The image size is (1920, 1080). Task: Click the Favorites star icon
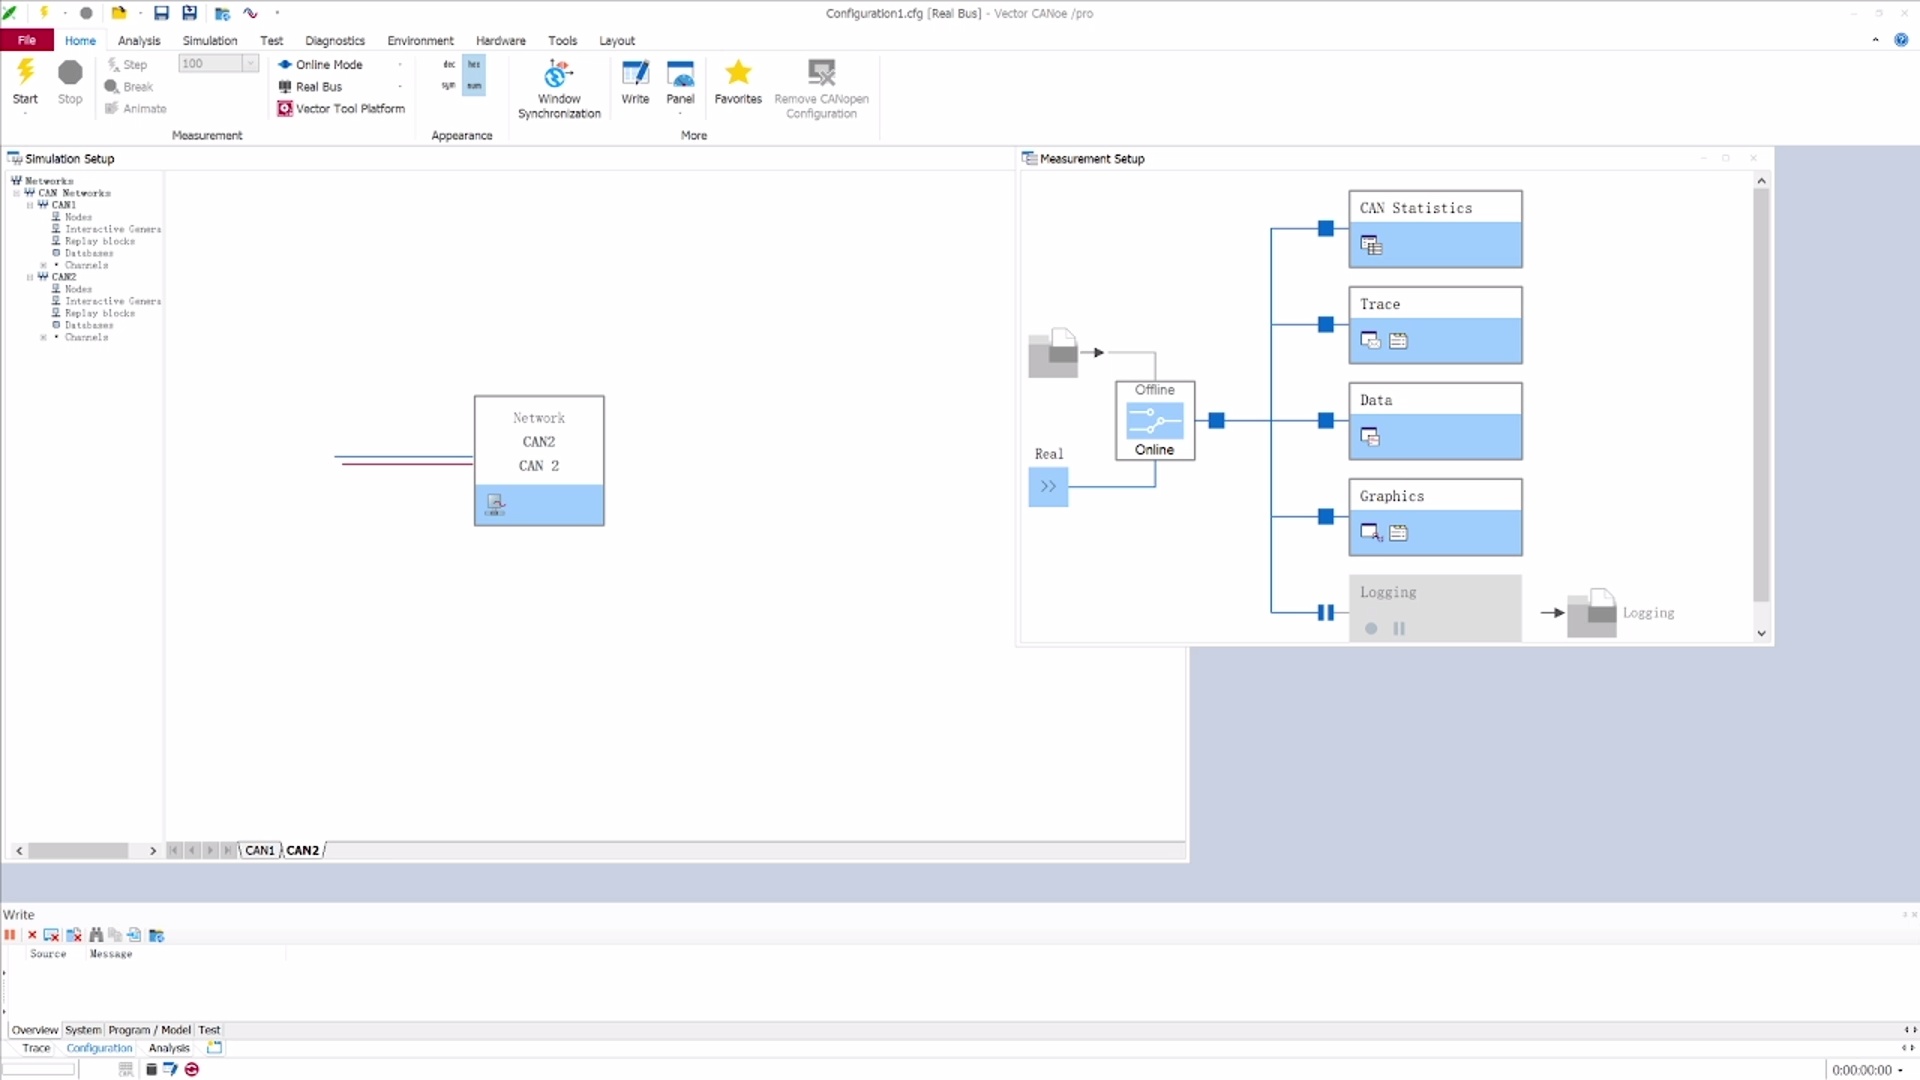[x=738, y=73]
